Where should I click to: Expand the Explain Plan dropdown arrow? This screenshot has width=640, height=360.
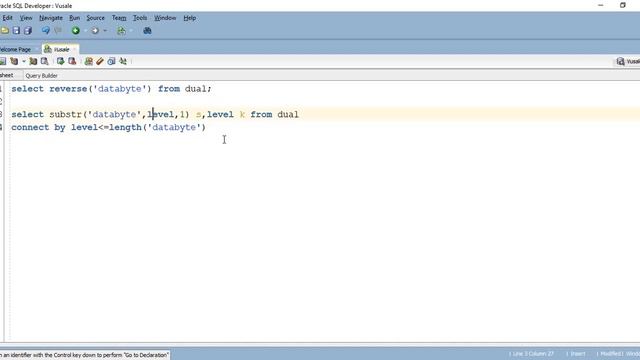click(x=24, y=62)
